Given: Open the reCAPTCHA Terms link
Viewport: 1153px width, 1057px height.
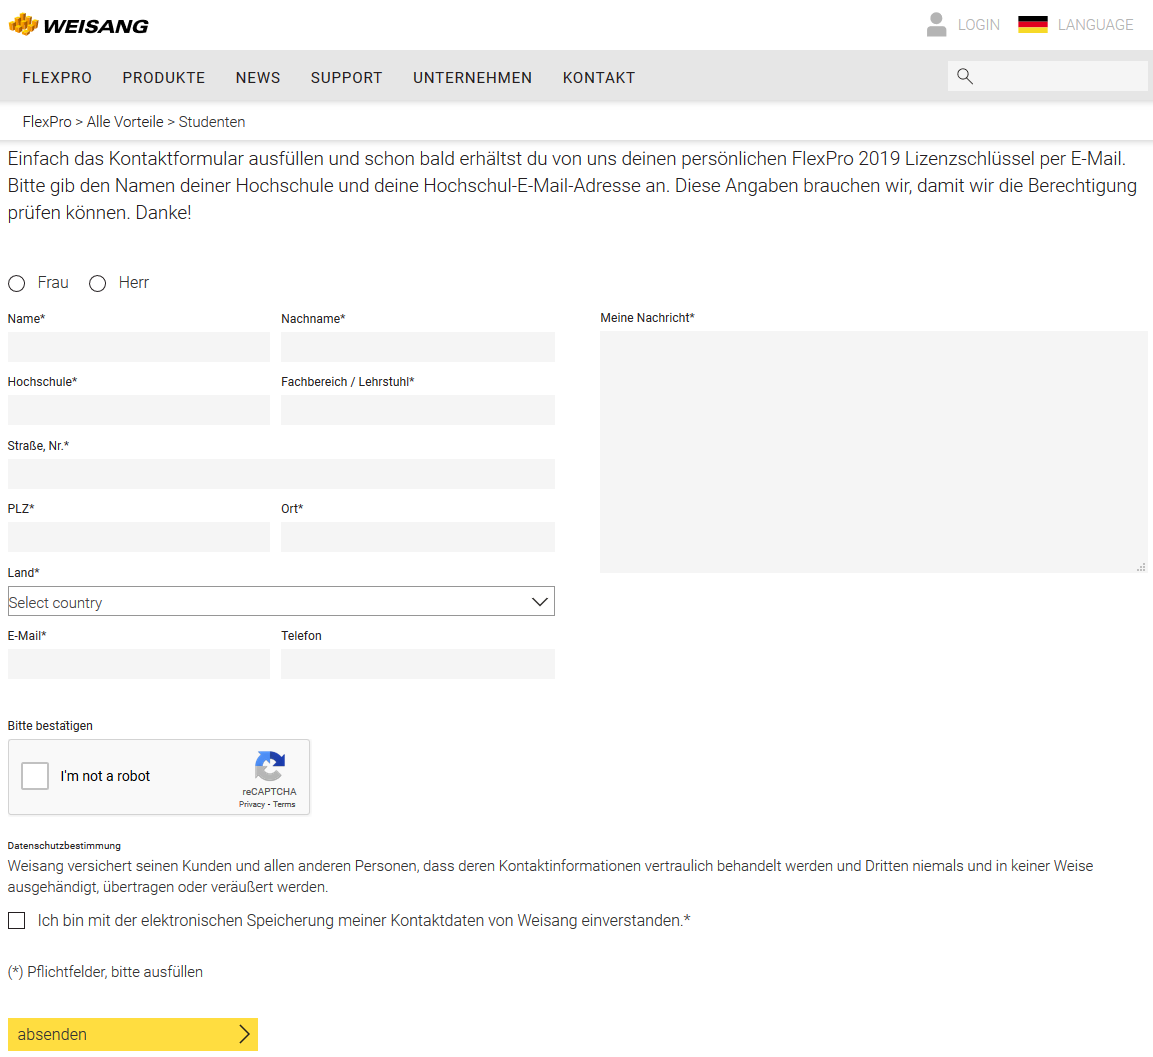Looking at the screenshot, I should point(284,804).
